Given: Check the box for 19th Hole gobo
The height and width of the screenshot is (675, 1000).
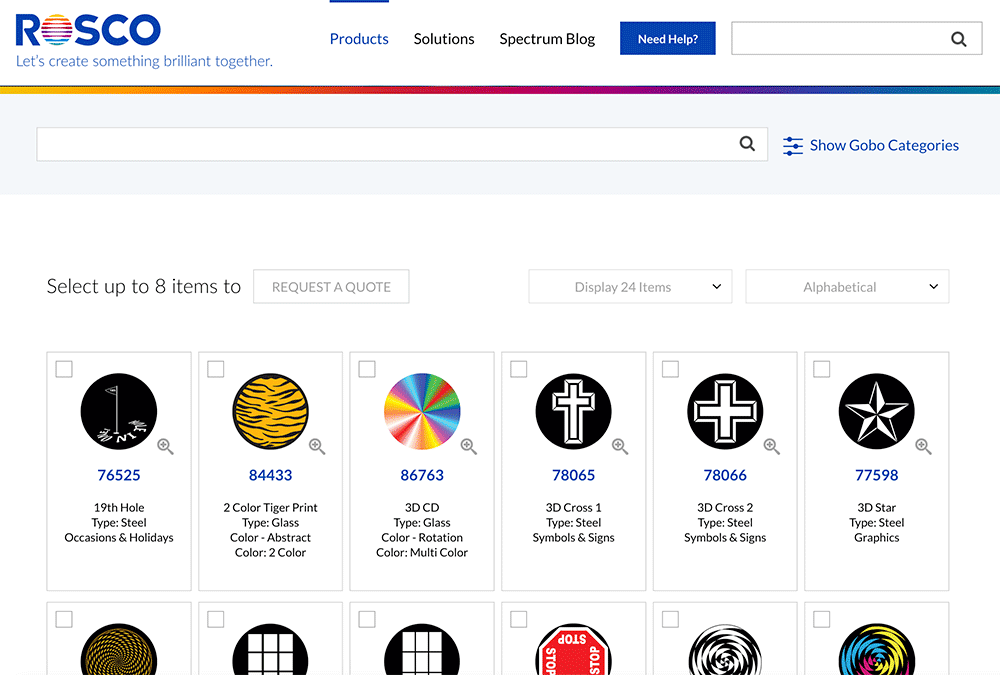Looking at the screenshot, I should coord(64,369).
